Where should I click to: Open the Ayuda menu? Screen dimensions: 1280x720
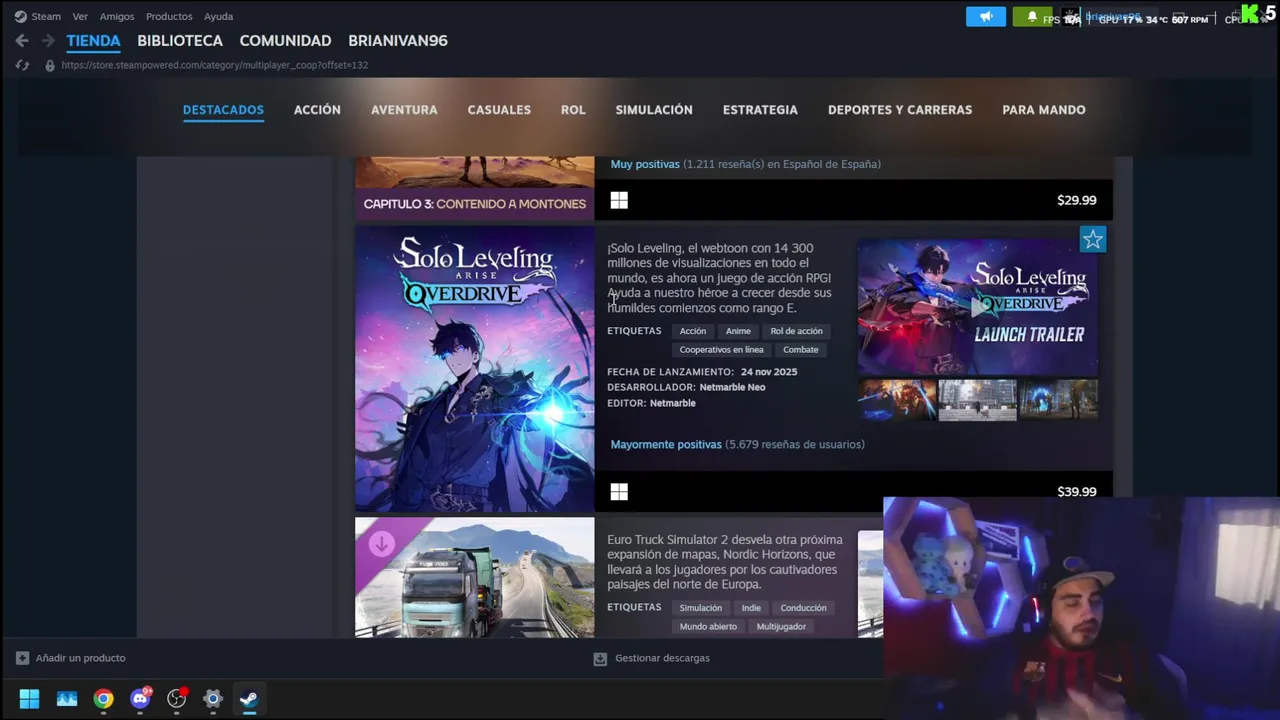[x=219, y=17]
